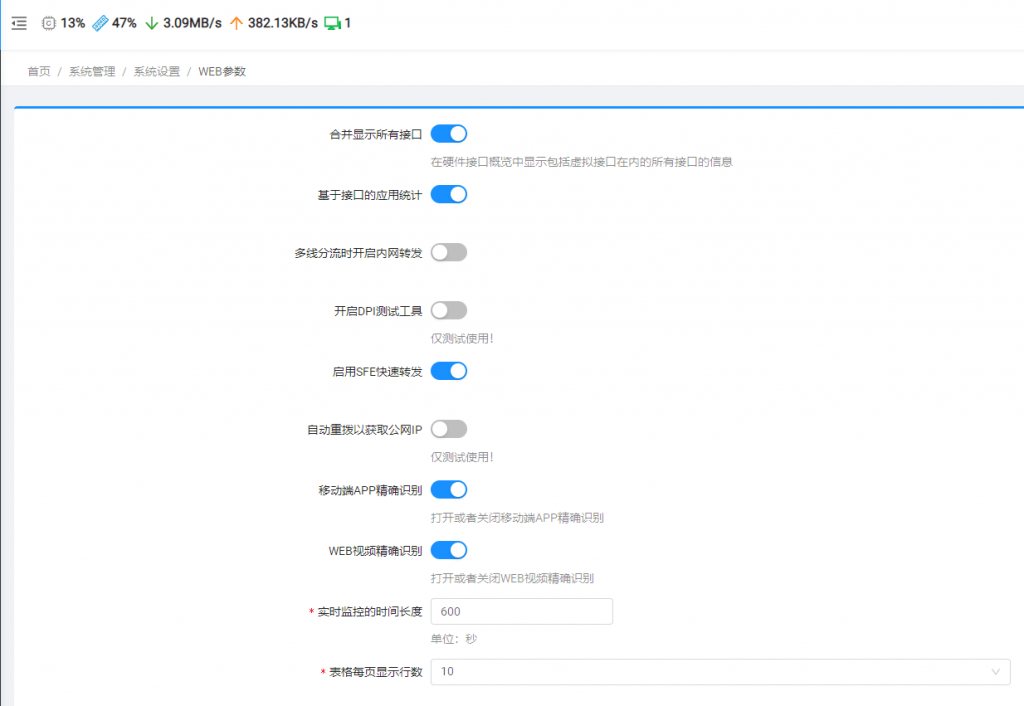Click the green monitor online devices icon
The height and width of the screenshot is (706, 1024).
pos(332,23)
